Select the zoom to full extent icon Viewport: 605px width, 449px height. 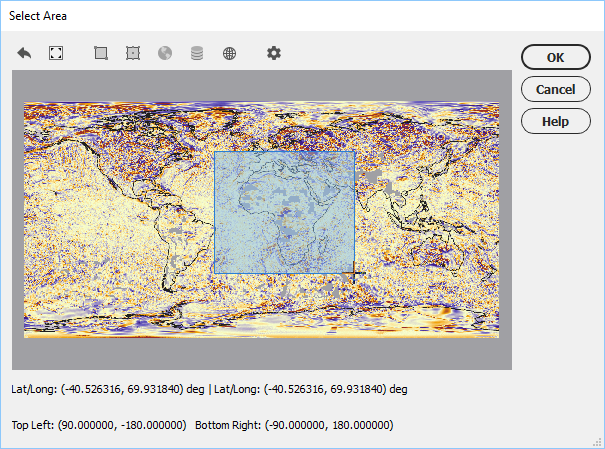[56, 53]
